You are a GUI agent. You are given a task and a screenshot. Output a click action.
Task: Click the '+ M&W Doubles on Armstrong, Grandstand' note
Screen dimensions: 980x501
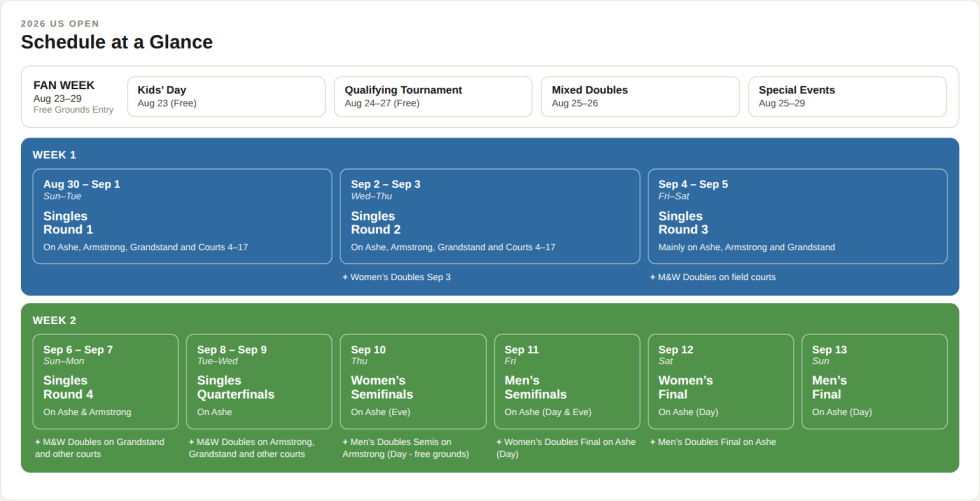(251, 448)
